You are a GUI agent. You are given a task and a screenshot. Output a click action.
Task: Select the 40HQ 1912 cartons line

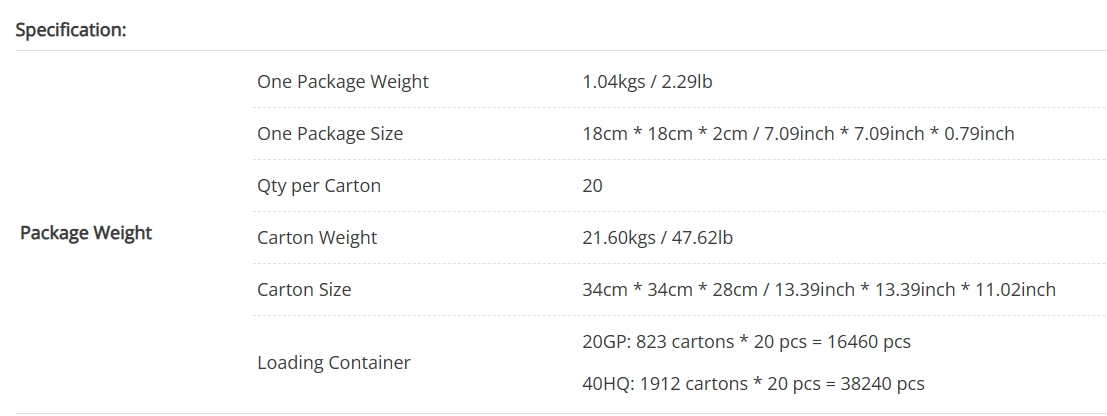pyautogui.click(x=753, y=384)
